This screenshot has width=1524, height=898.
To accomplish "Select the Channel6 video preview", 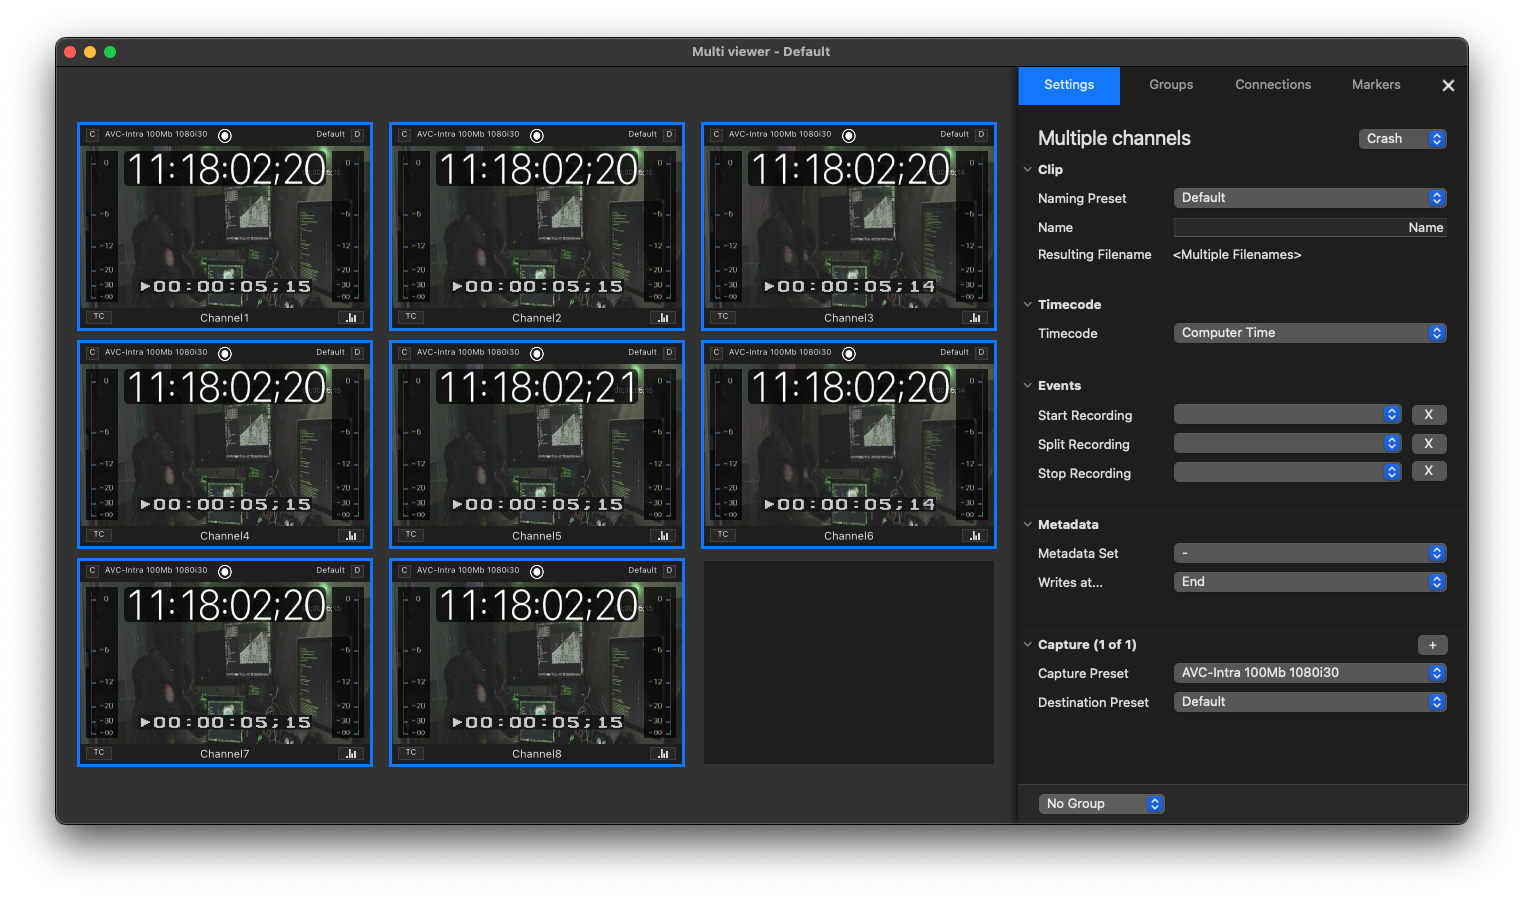I will tap(849, 445).
